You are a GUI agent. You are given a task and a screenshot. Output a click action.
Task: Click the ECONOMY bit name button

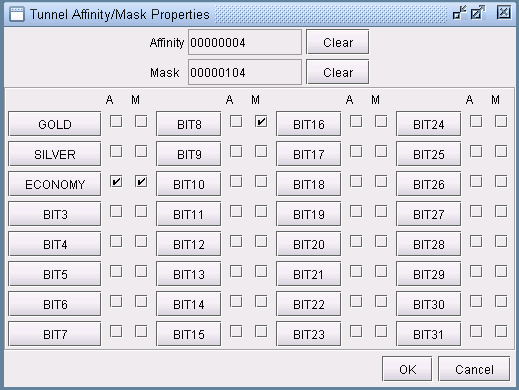click(55, 184)
